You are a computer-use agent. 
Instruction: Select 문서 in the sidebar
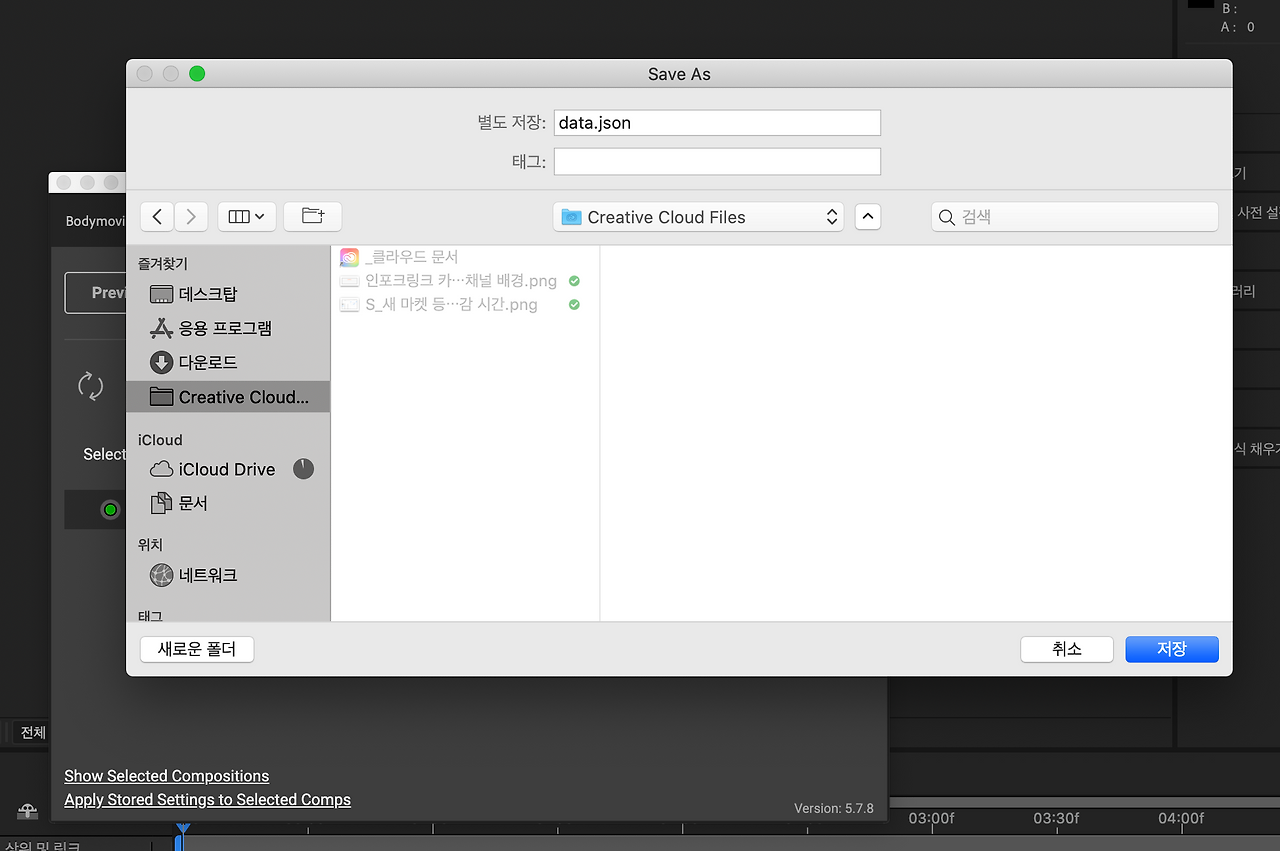point(228,503)
